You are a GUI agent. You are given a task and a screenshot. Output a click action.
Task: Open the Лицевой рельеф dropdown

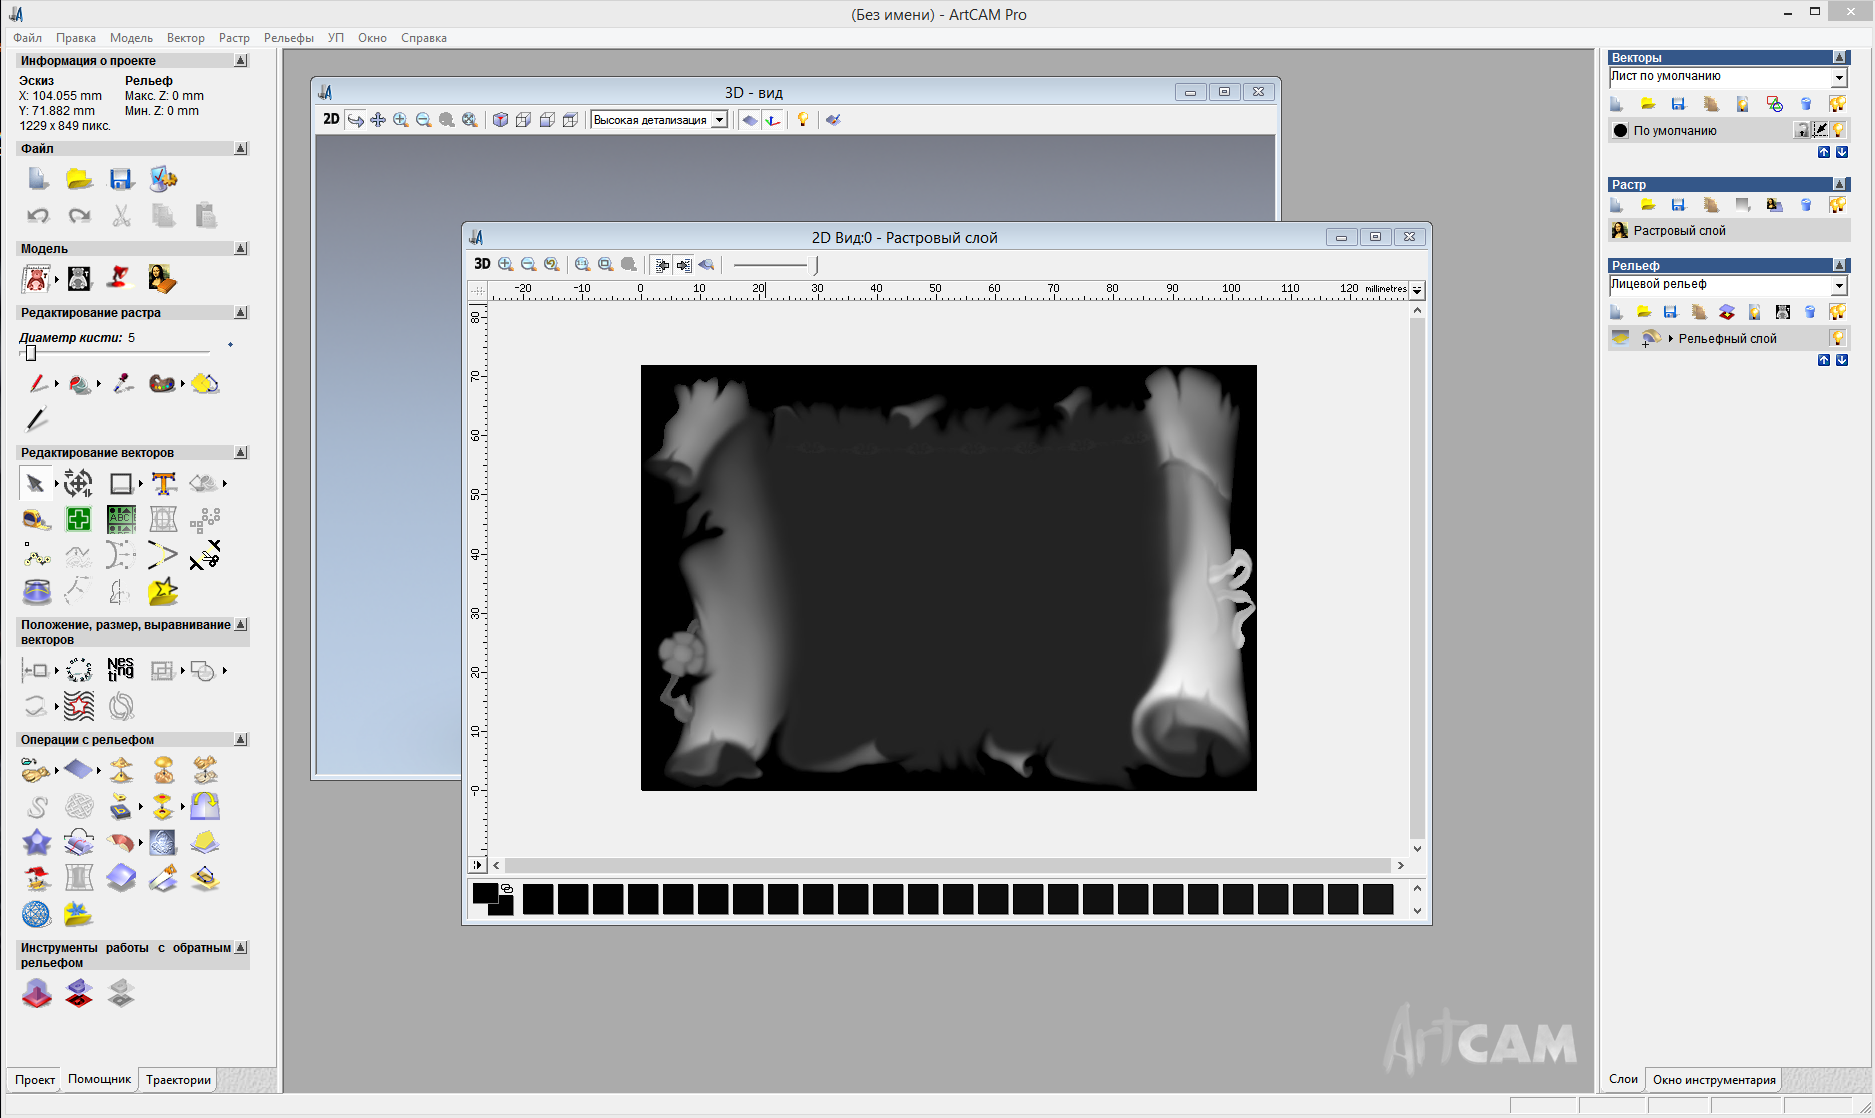pyautogui.click(x=1838, y=285)
